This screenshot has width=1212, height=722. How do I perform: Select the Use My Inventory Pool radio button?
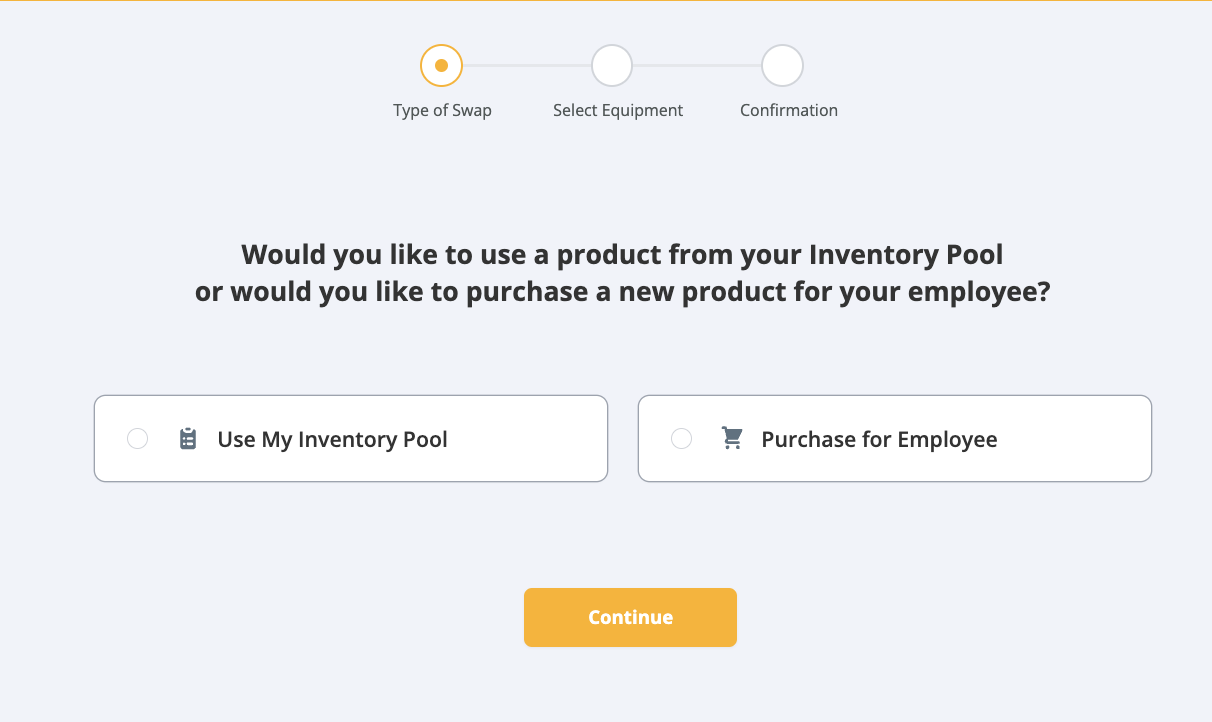[138, 439]
